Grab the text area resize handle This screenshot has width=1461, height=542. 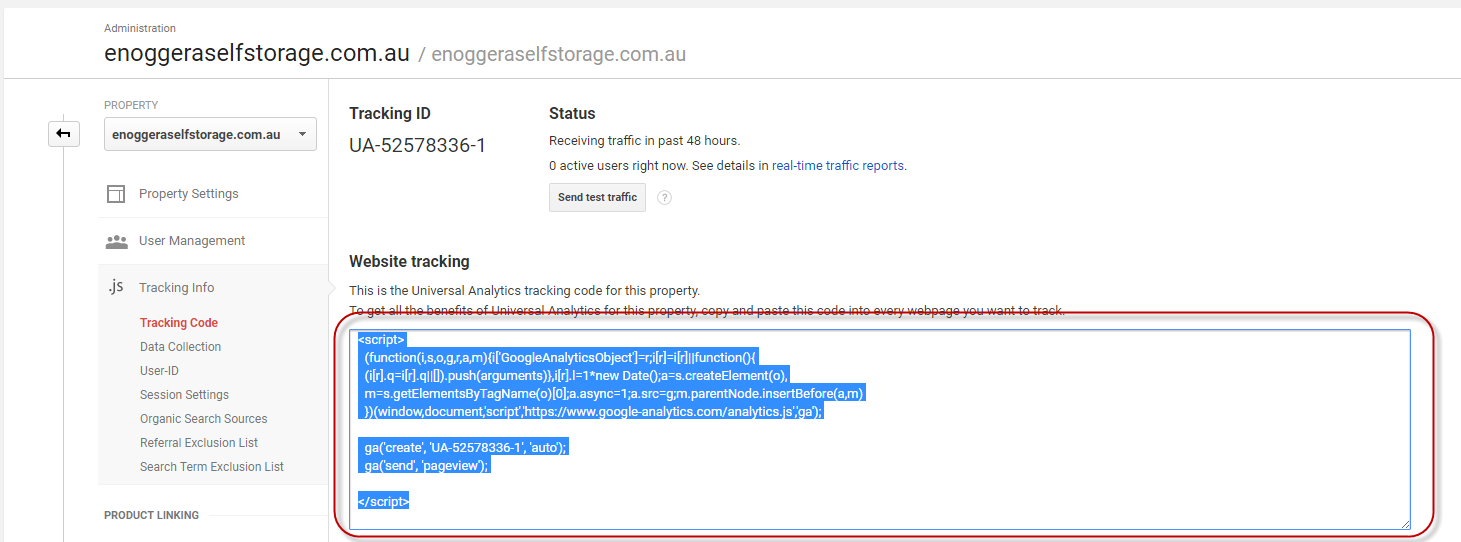pos(1404,523)
